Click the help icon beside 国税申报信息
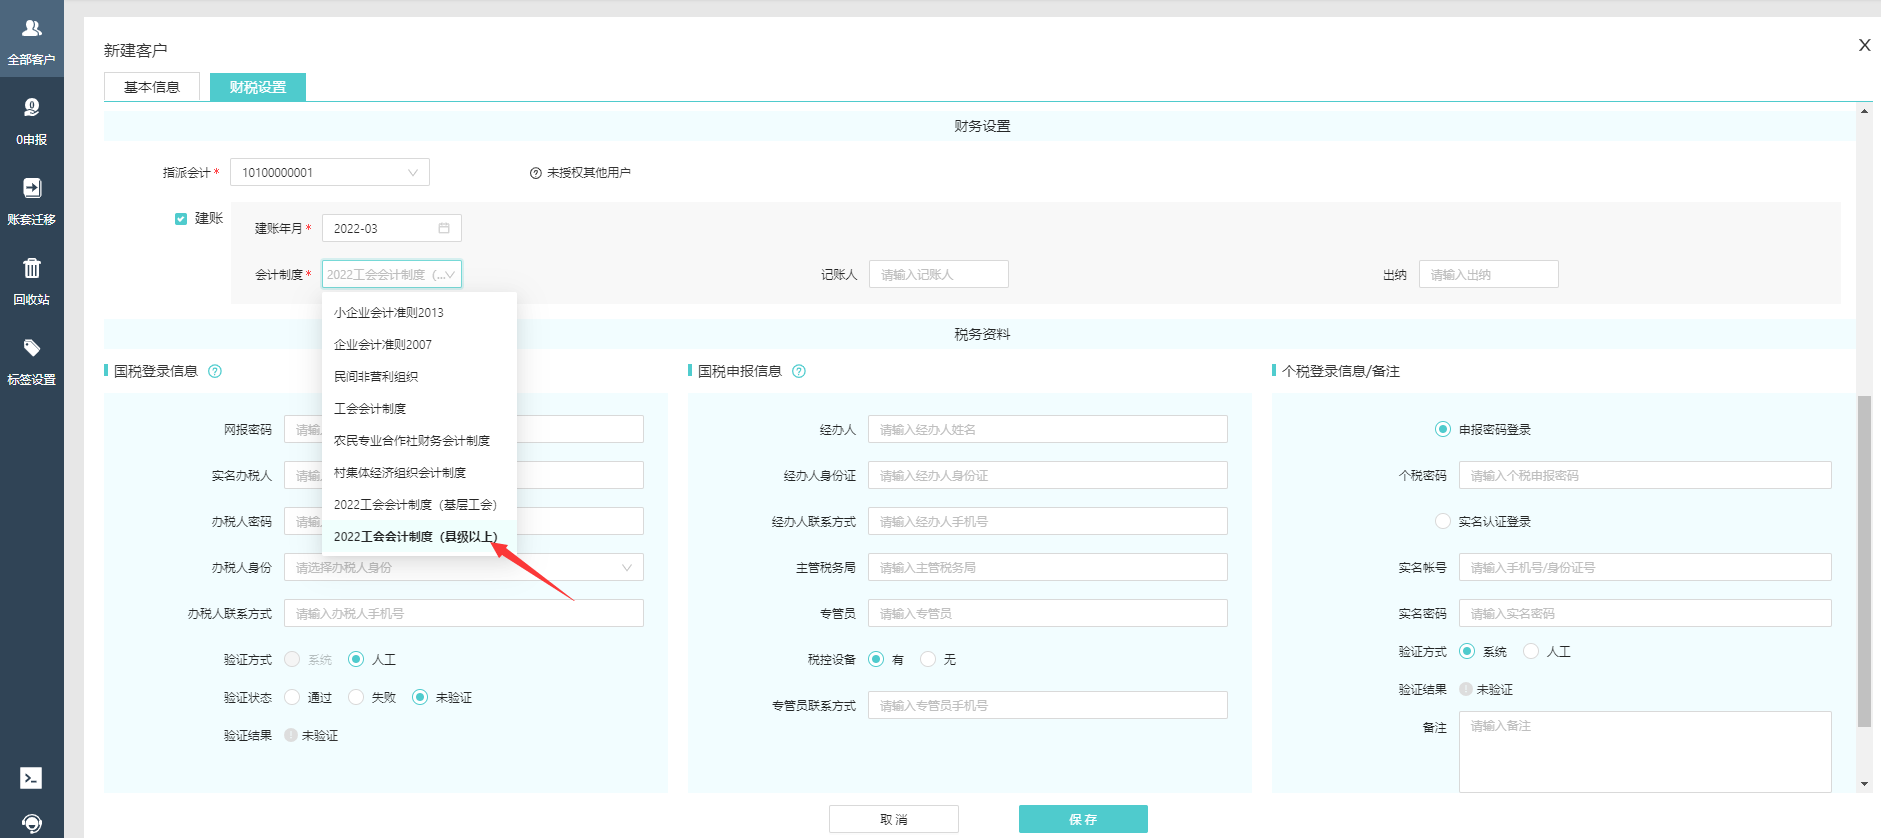This screenshot has width=1881, height=838. pos(799,371)
